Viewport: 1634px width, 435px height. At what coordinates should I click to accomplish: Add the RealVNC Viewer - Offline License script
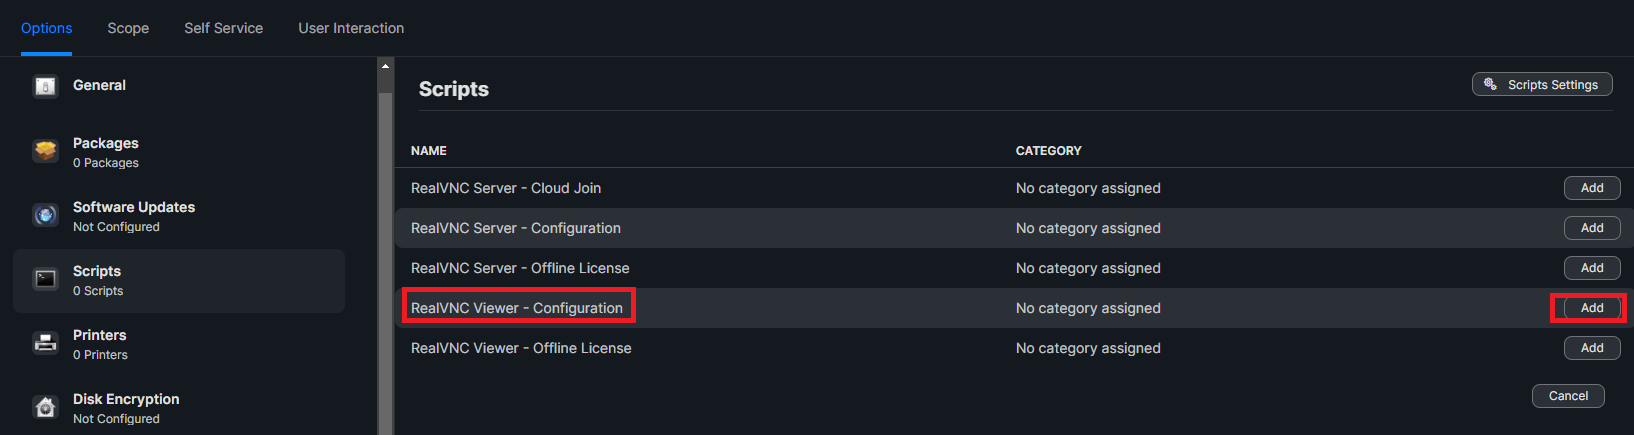pos(1591,348)
